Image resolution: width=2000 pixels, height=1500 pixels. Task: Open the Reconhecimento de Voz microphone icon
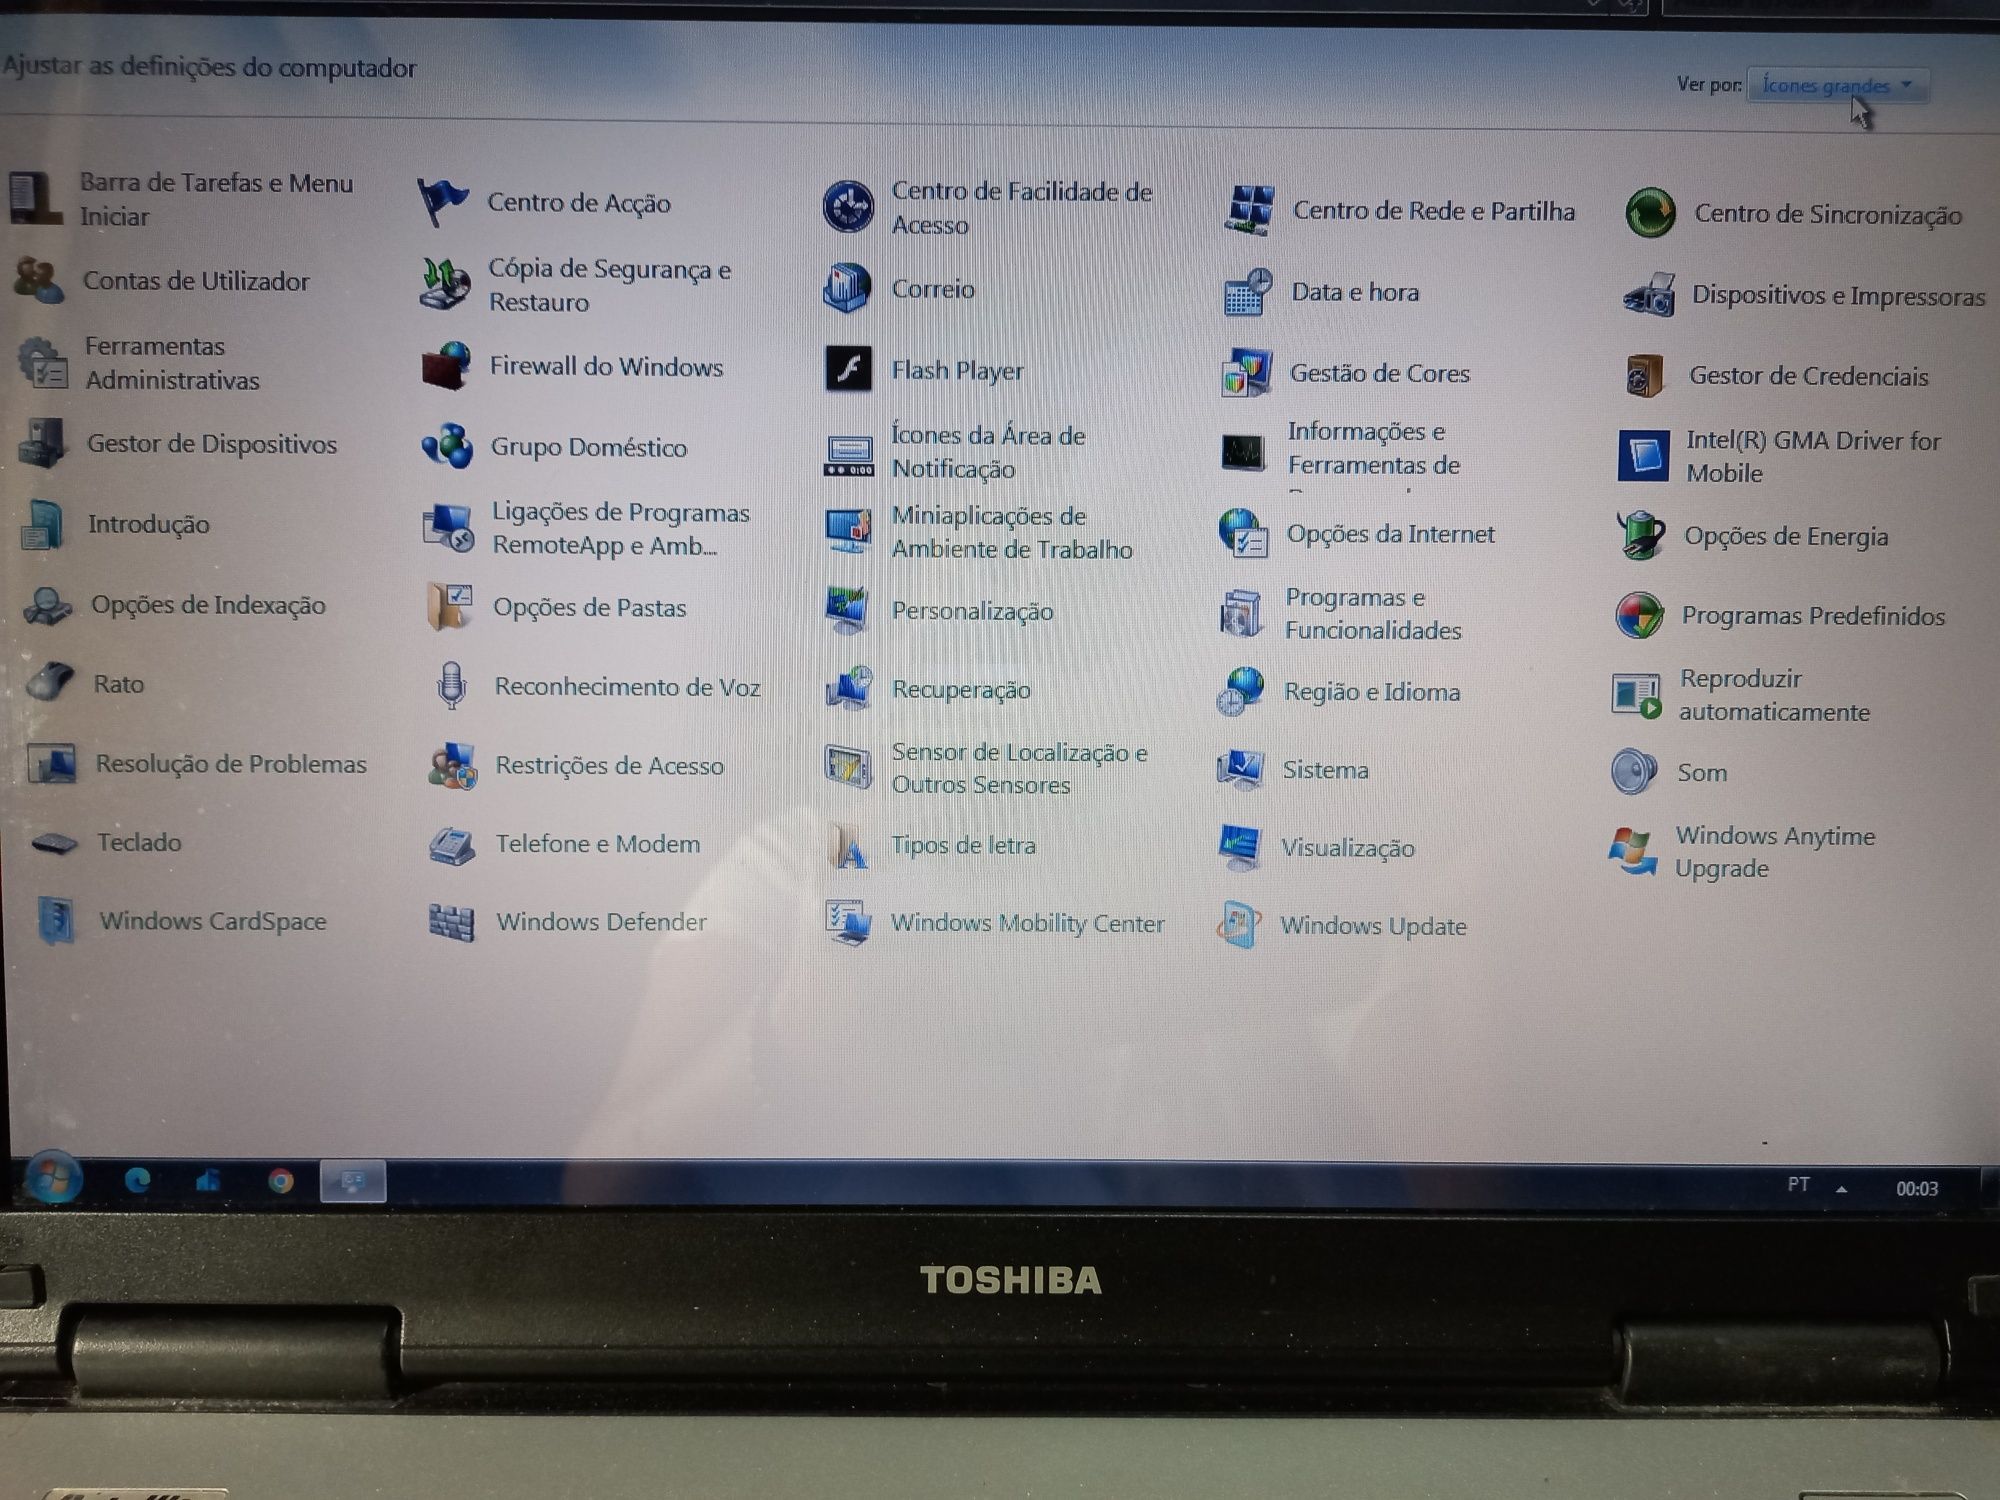(452, 686)
